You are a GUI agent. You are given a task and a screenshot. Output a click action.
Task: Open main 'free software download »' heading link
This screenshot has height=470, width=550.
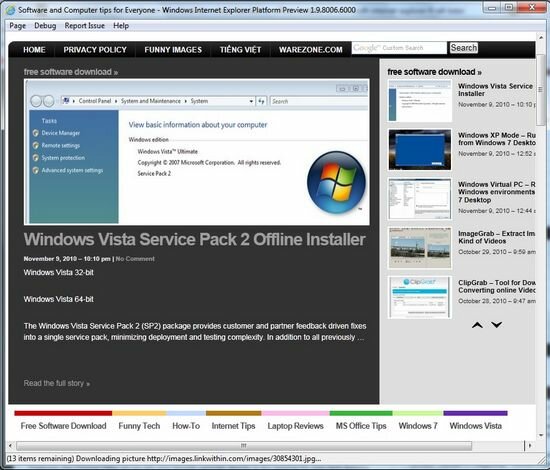click(x=71, y=72)
